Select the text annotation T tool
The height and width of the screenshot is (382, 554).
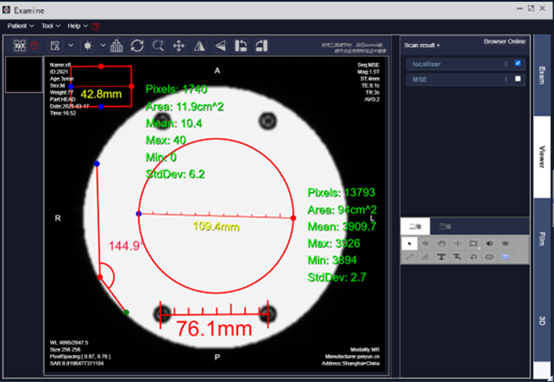point(441,257)
